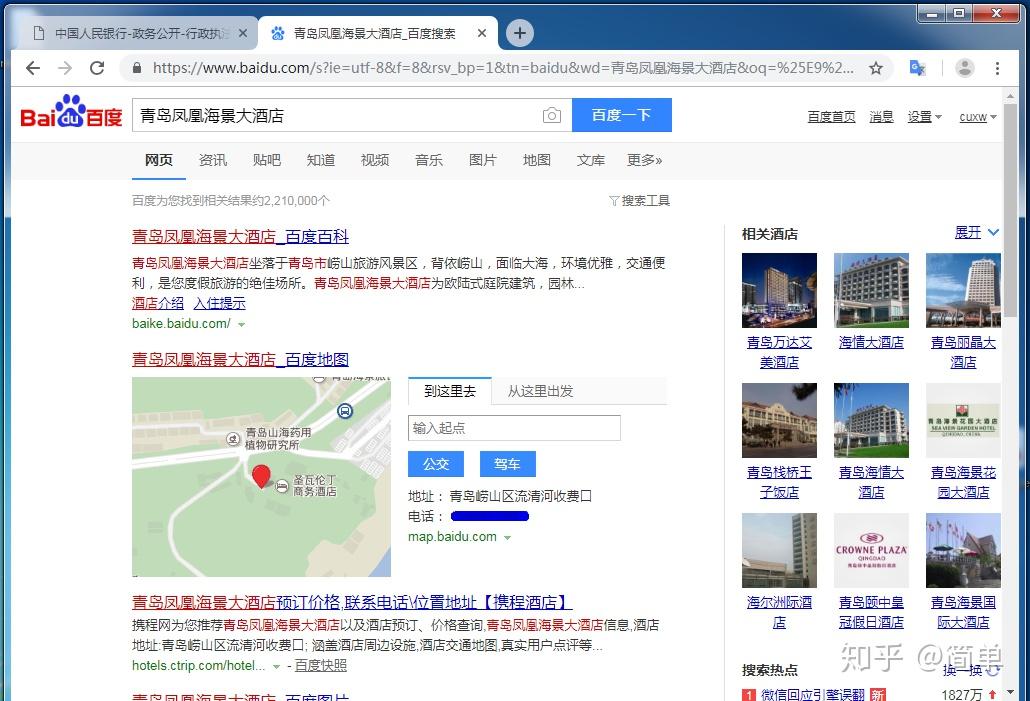This screenshot has width=1030, height=701.
Task: Open the 更多» categories
Action: [x=644, y=160]
